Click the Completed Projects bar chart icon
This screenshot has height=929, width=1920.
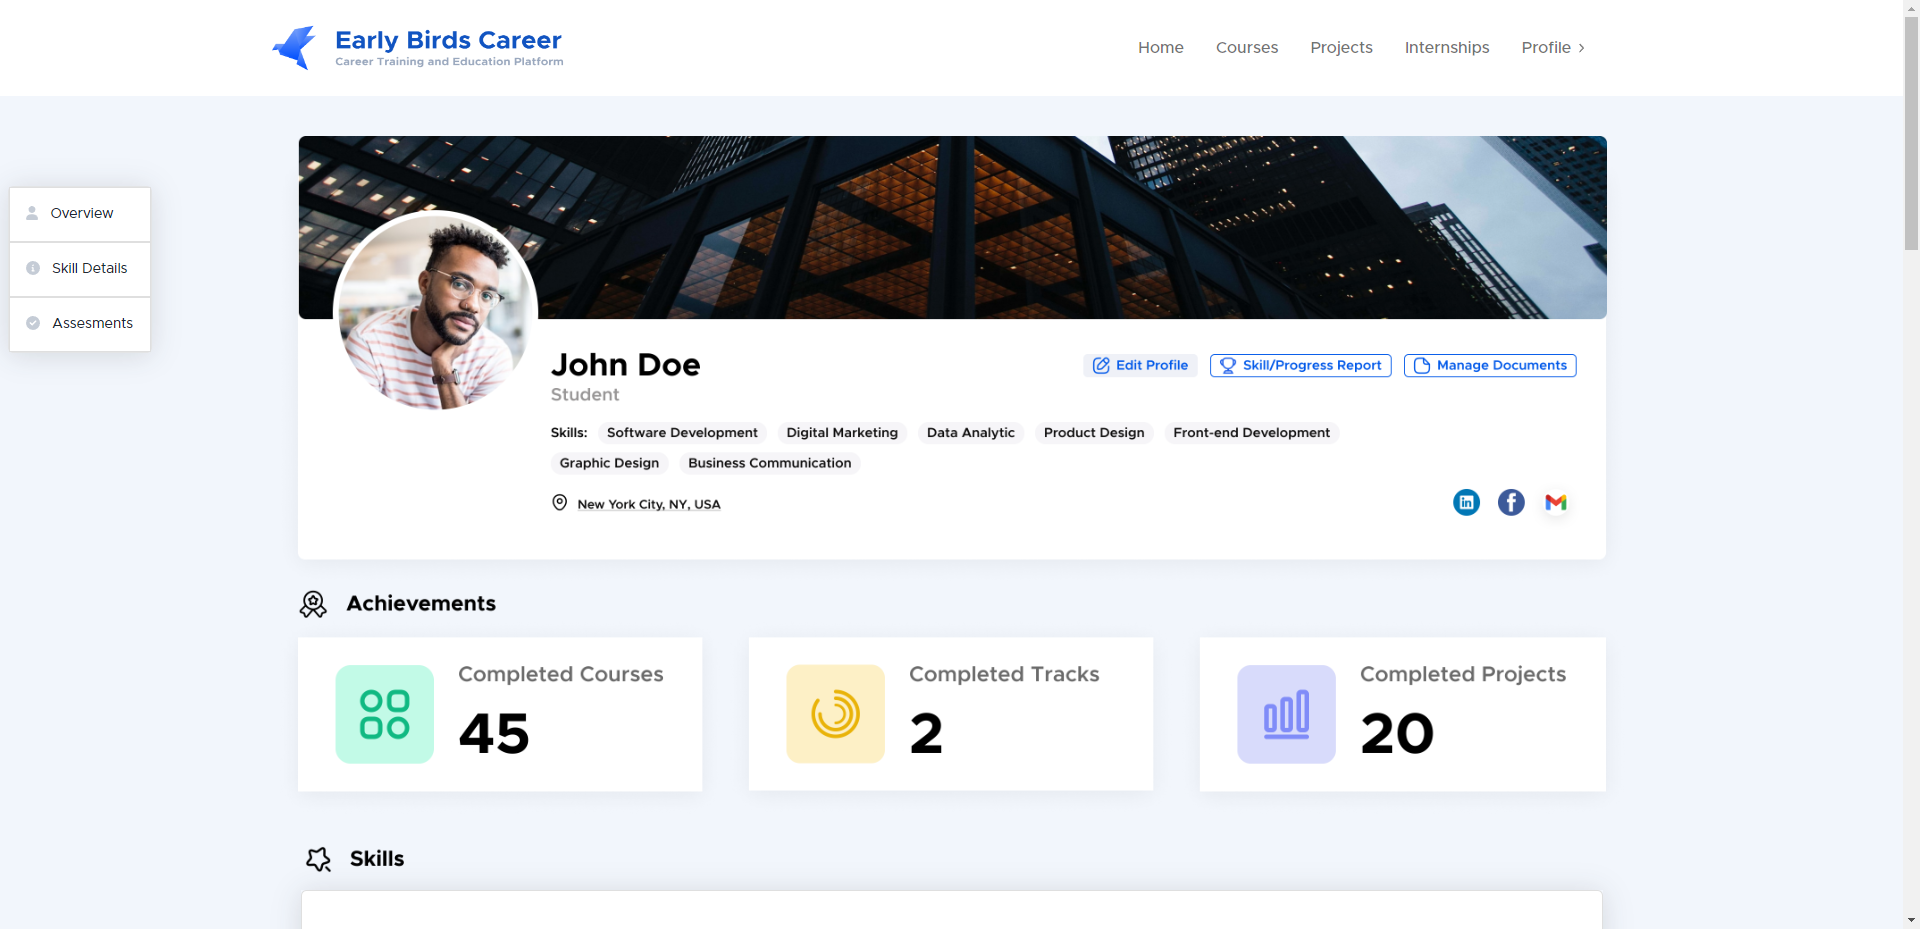tap(1286, 714)
